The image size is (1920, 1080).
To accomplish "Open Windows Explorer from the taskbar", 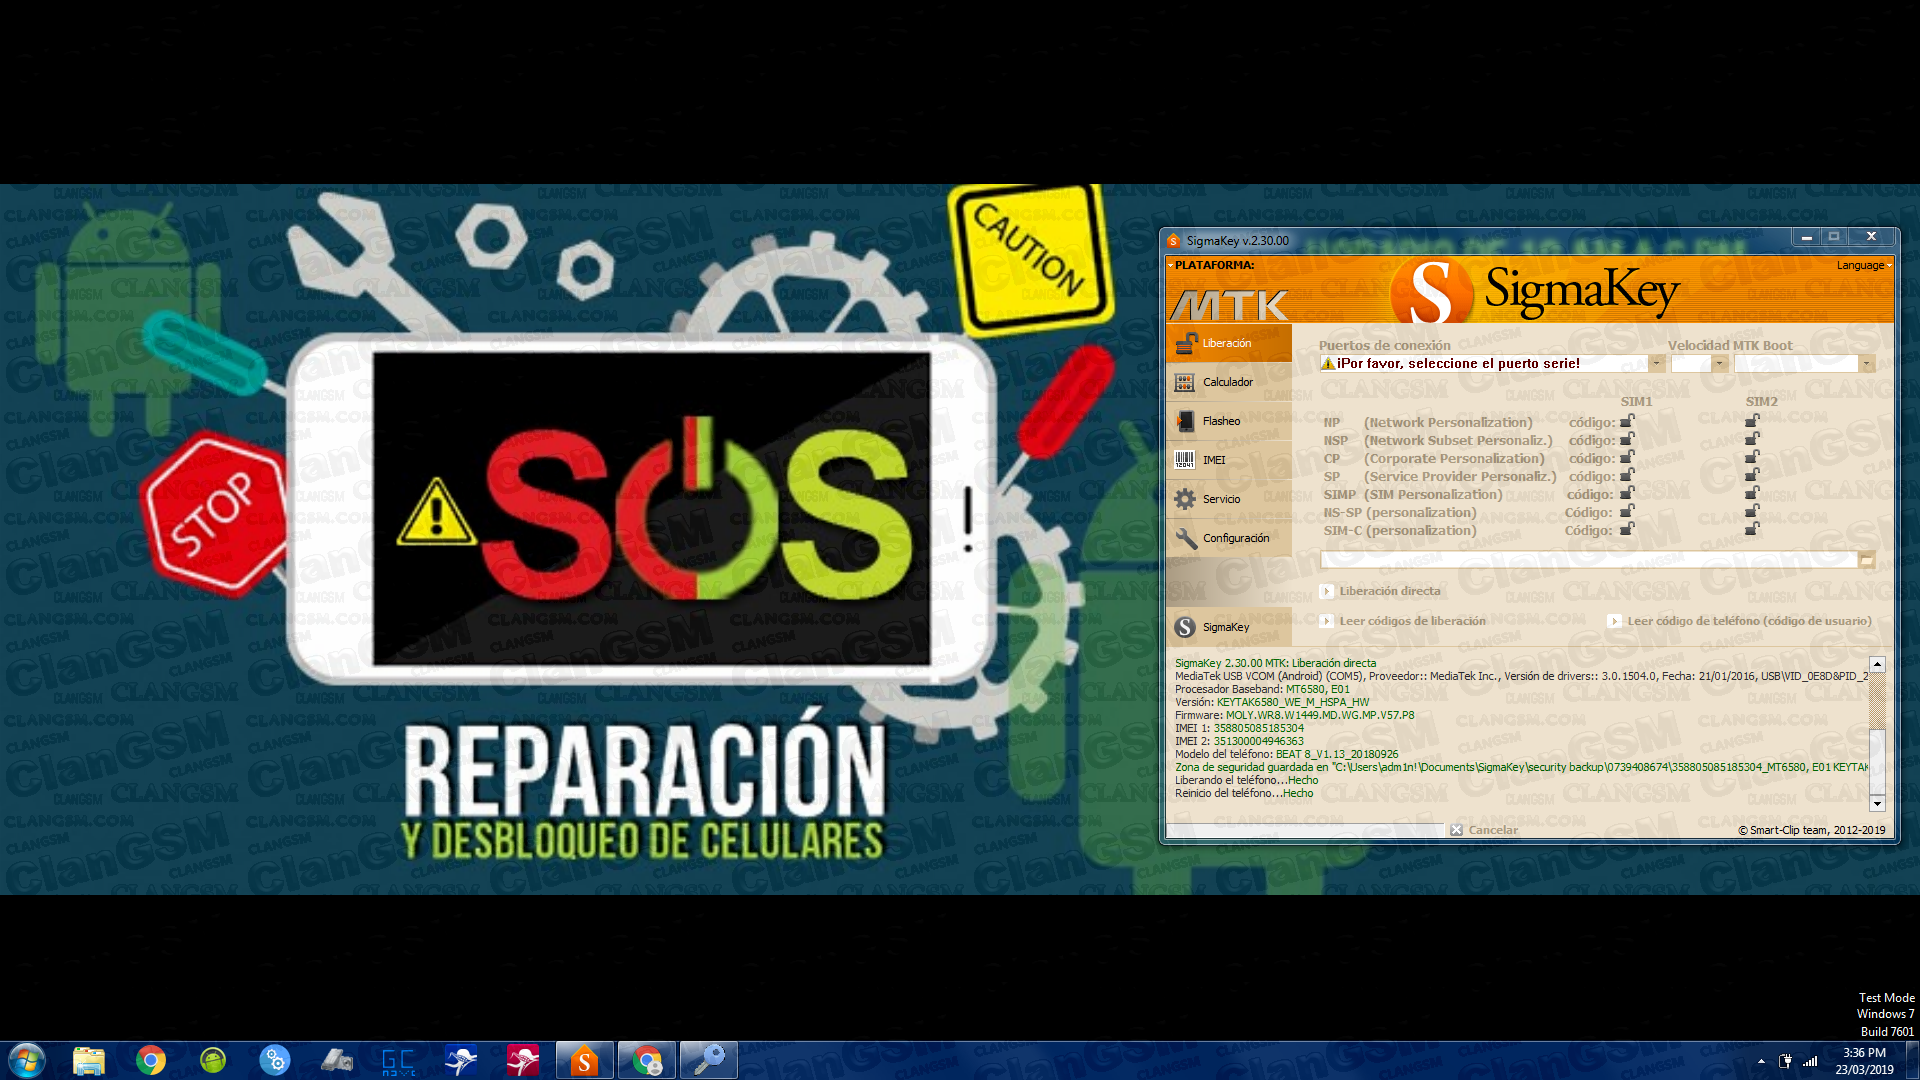I will pyautogui.click(x=89, y=1060).
